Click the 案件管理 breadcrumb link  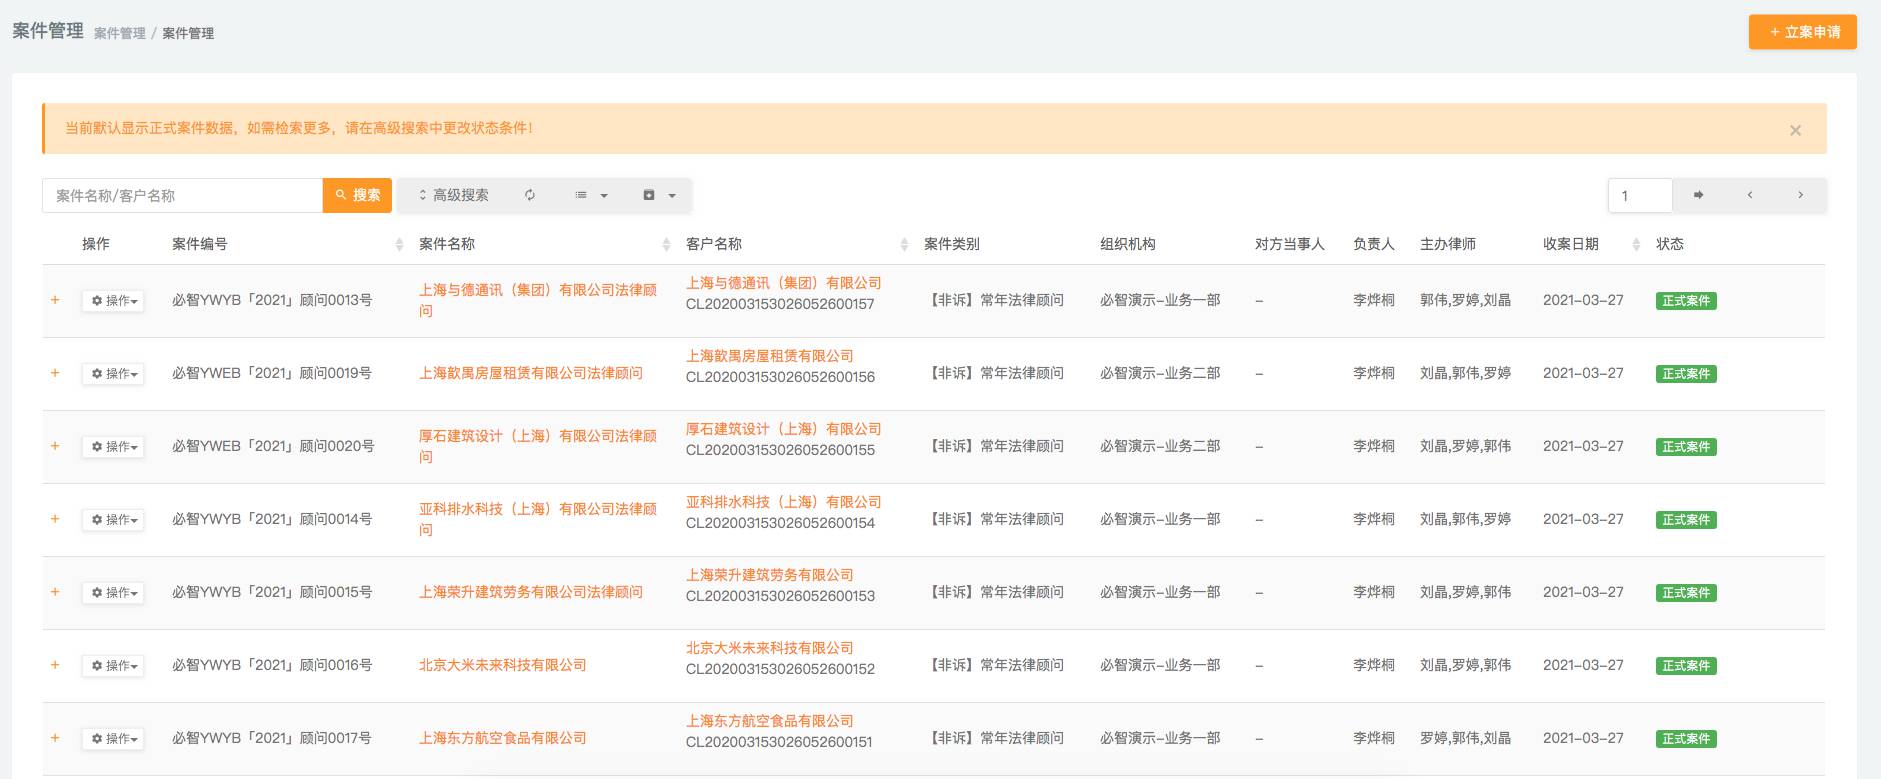tap(120, 33)
